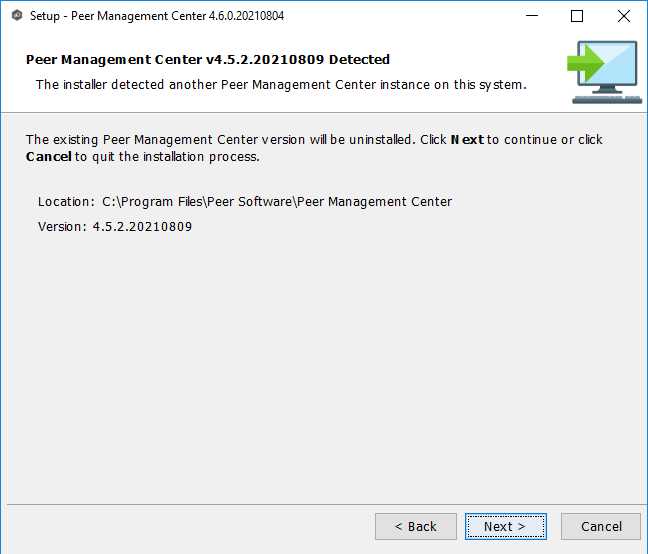Click the horizontal separator above the buttons
The image size is (648, 554).
pos(324,501)
